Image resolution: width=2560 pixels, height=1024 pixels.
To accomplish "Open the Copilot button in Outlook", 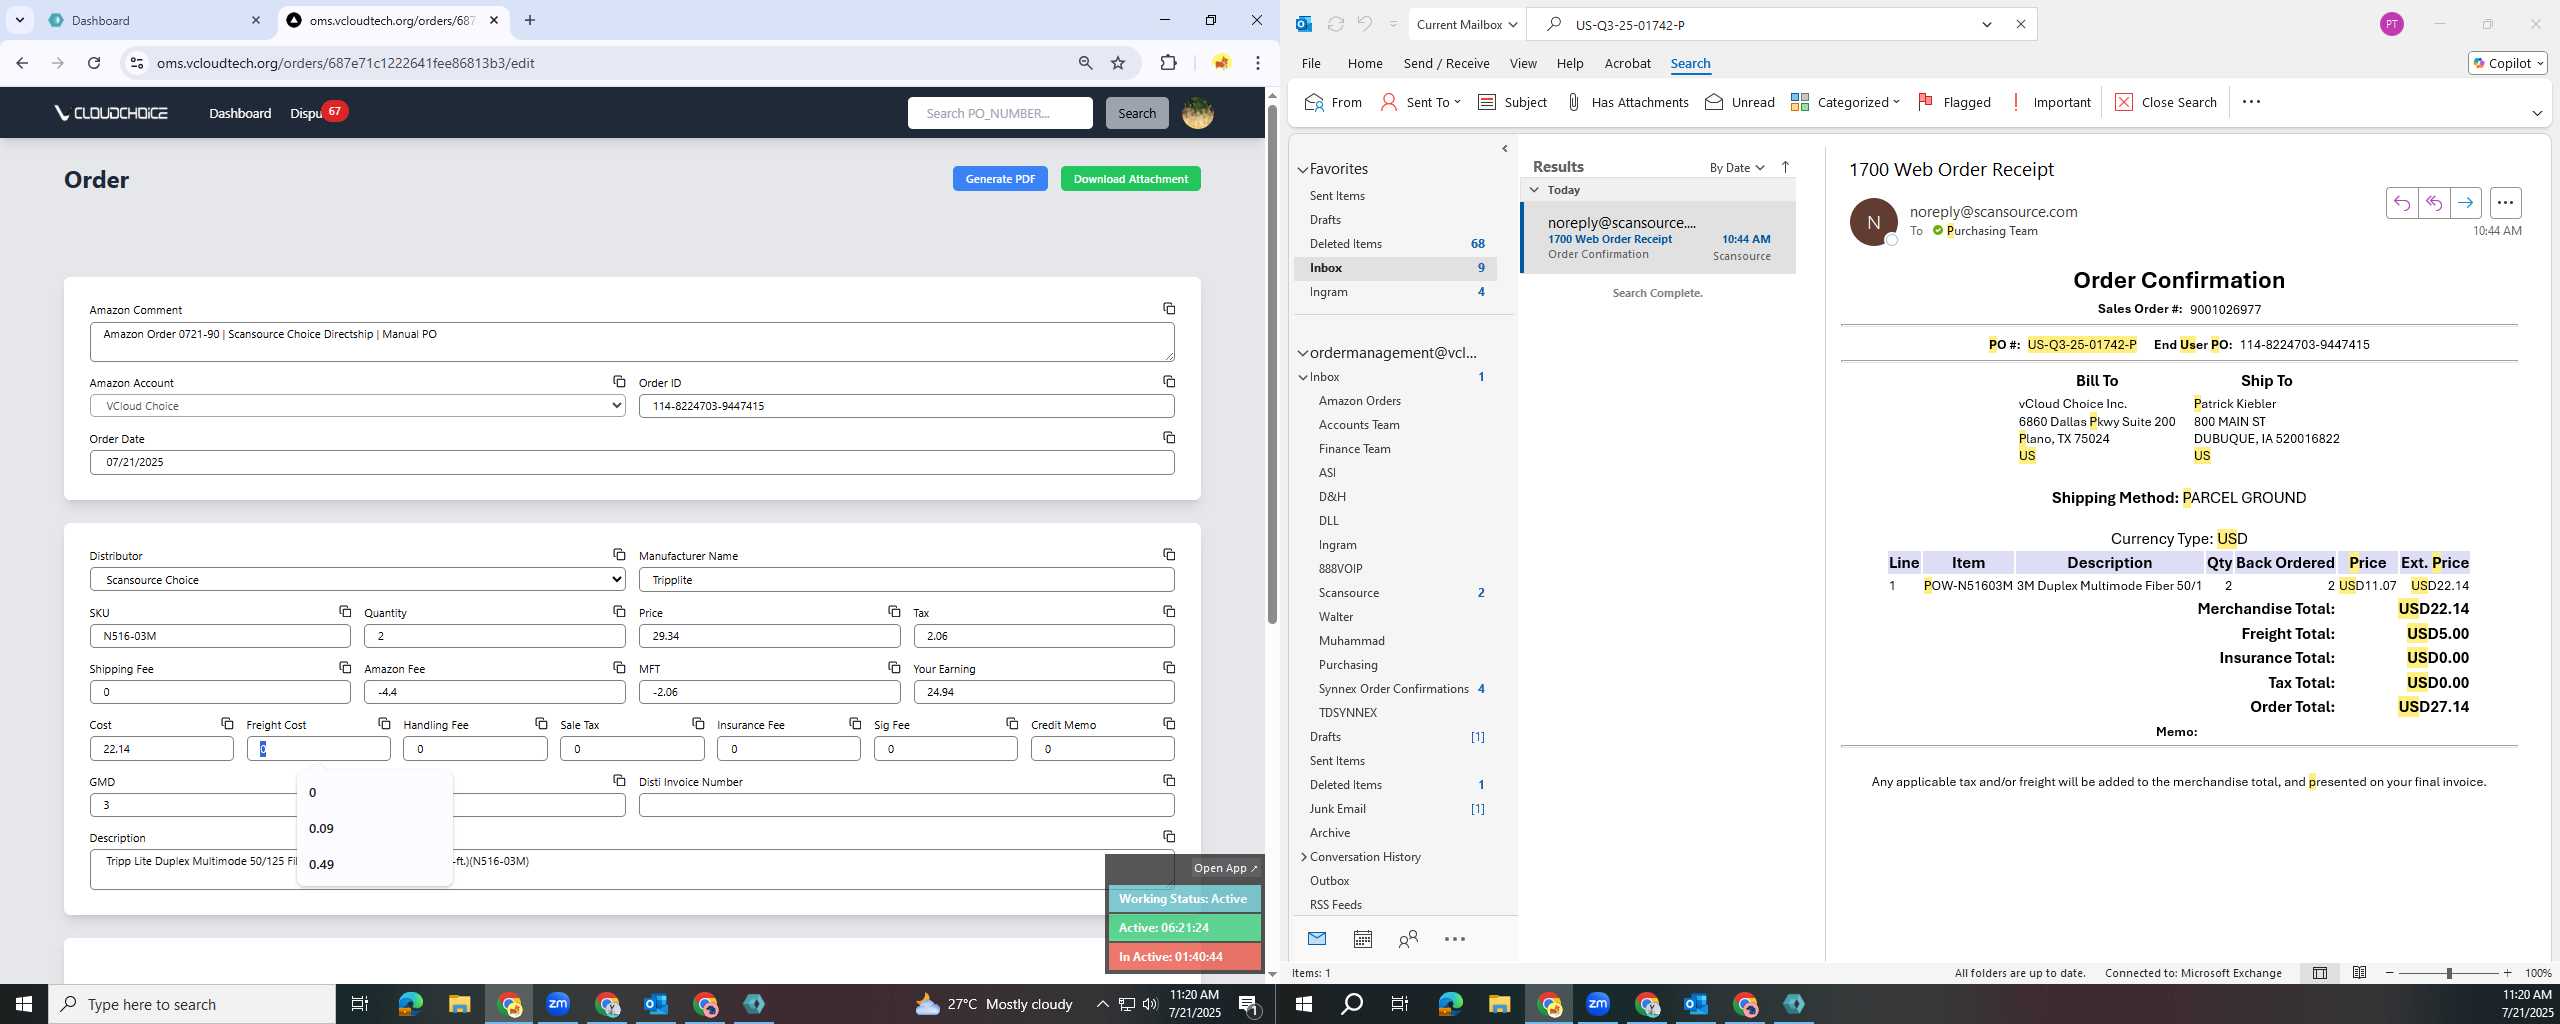I will 2507,63.
